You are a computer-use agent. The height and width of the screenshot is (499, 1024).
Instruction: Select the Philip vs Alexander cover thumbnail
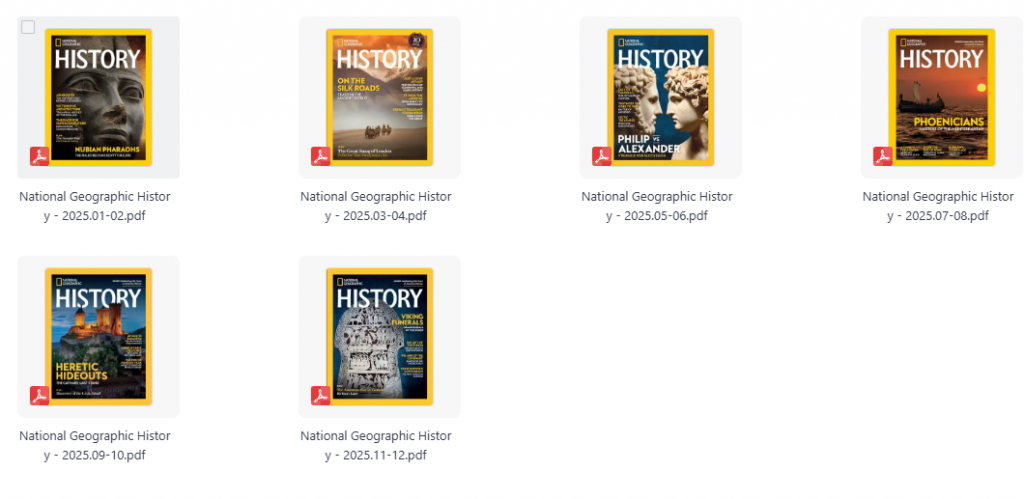661,97
